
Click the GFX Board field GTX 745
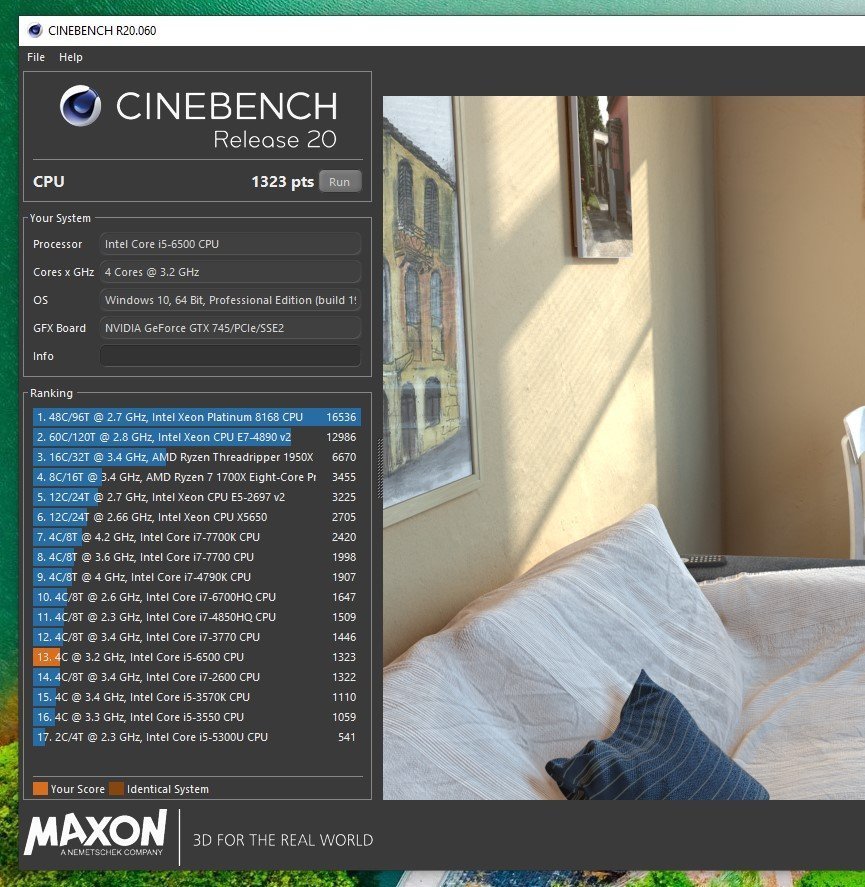[230, 328]
